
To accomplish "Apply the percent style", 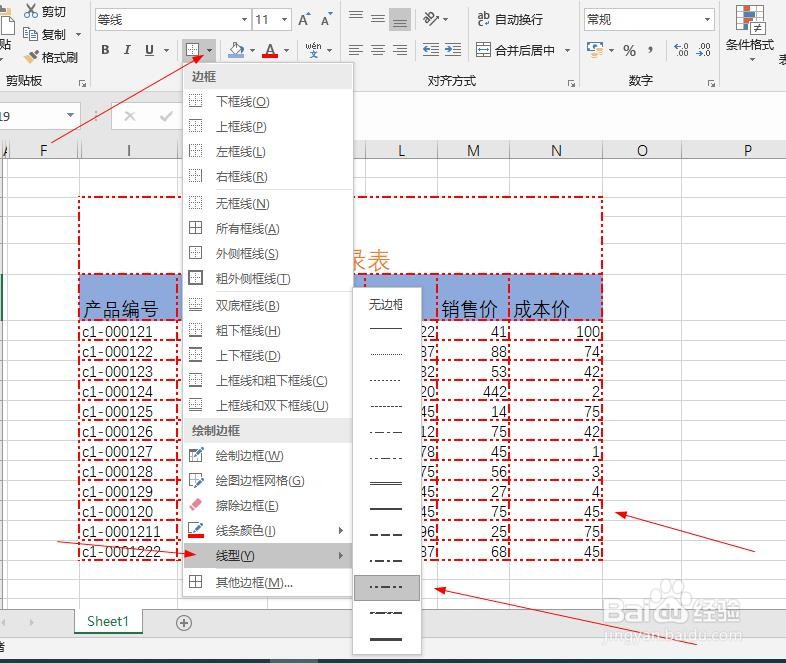I will pos(630,50).
